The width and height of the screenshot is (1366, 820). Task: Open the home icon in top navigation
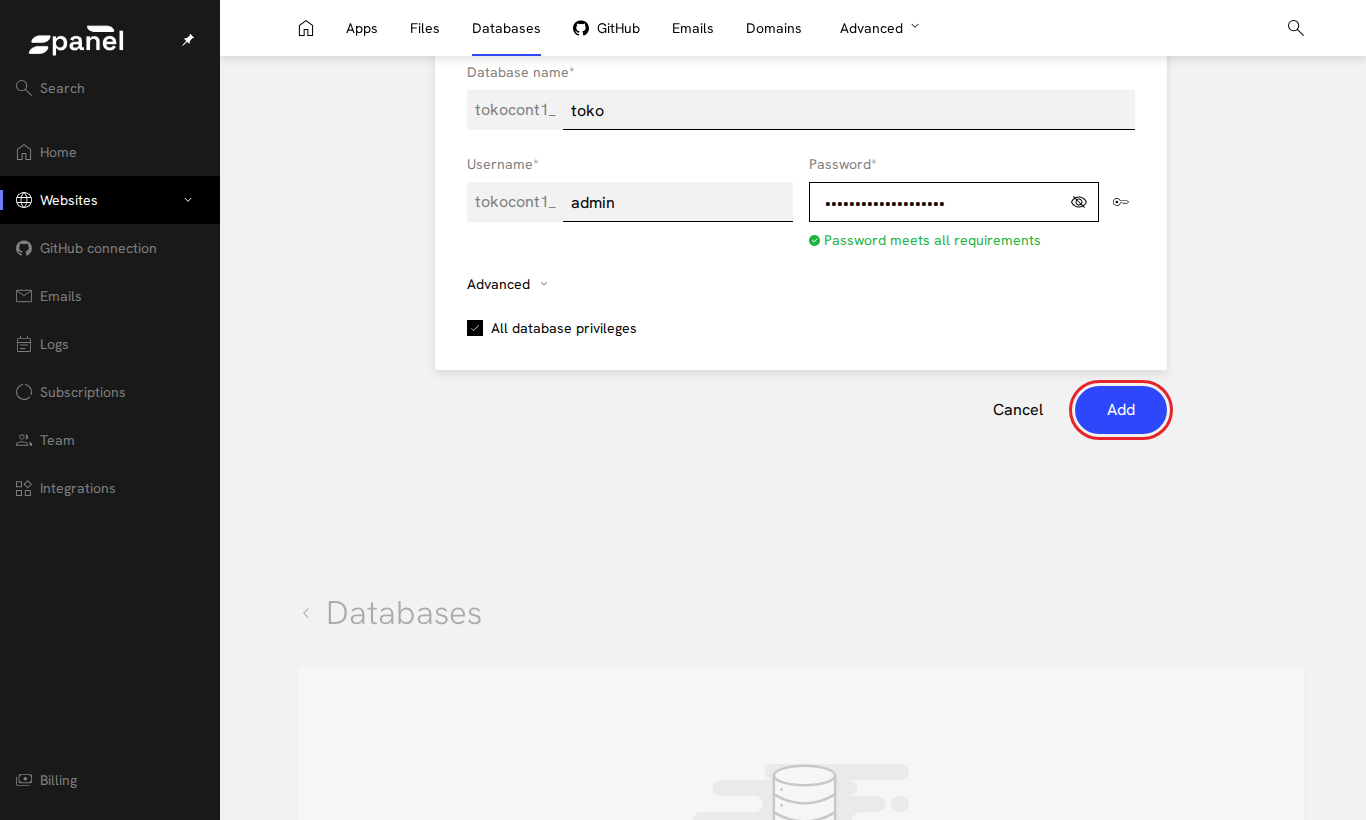tap(306, 28)
